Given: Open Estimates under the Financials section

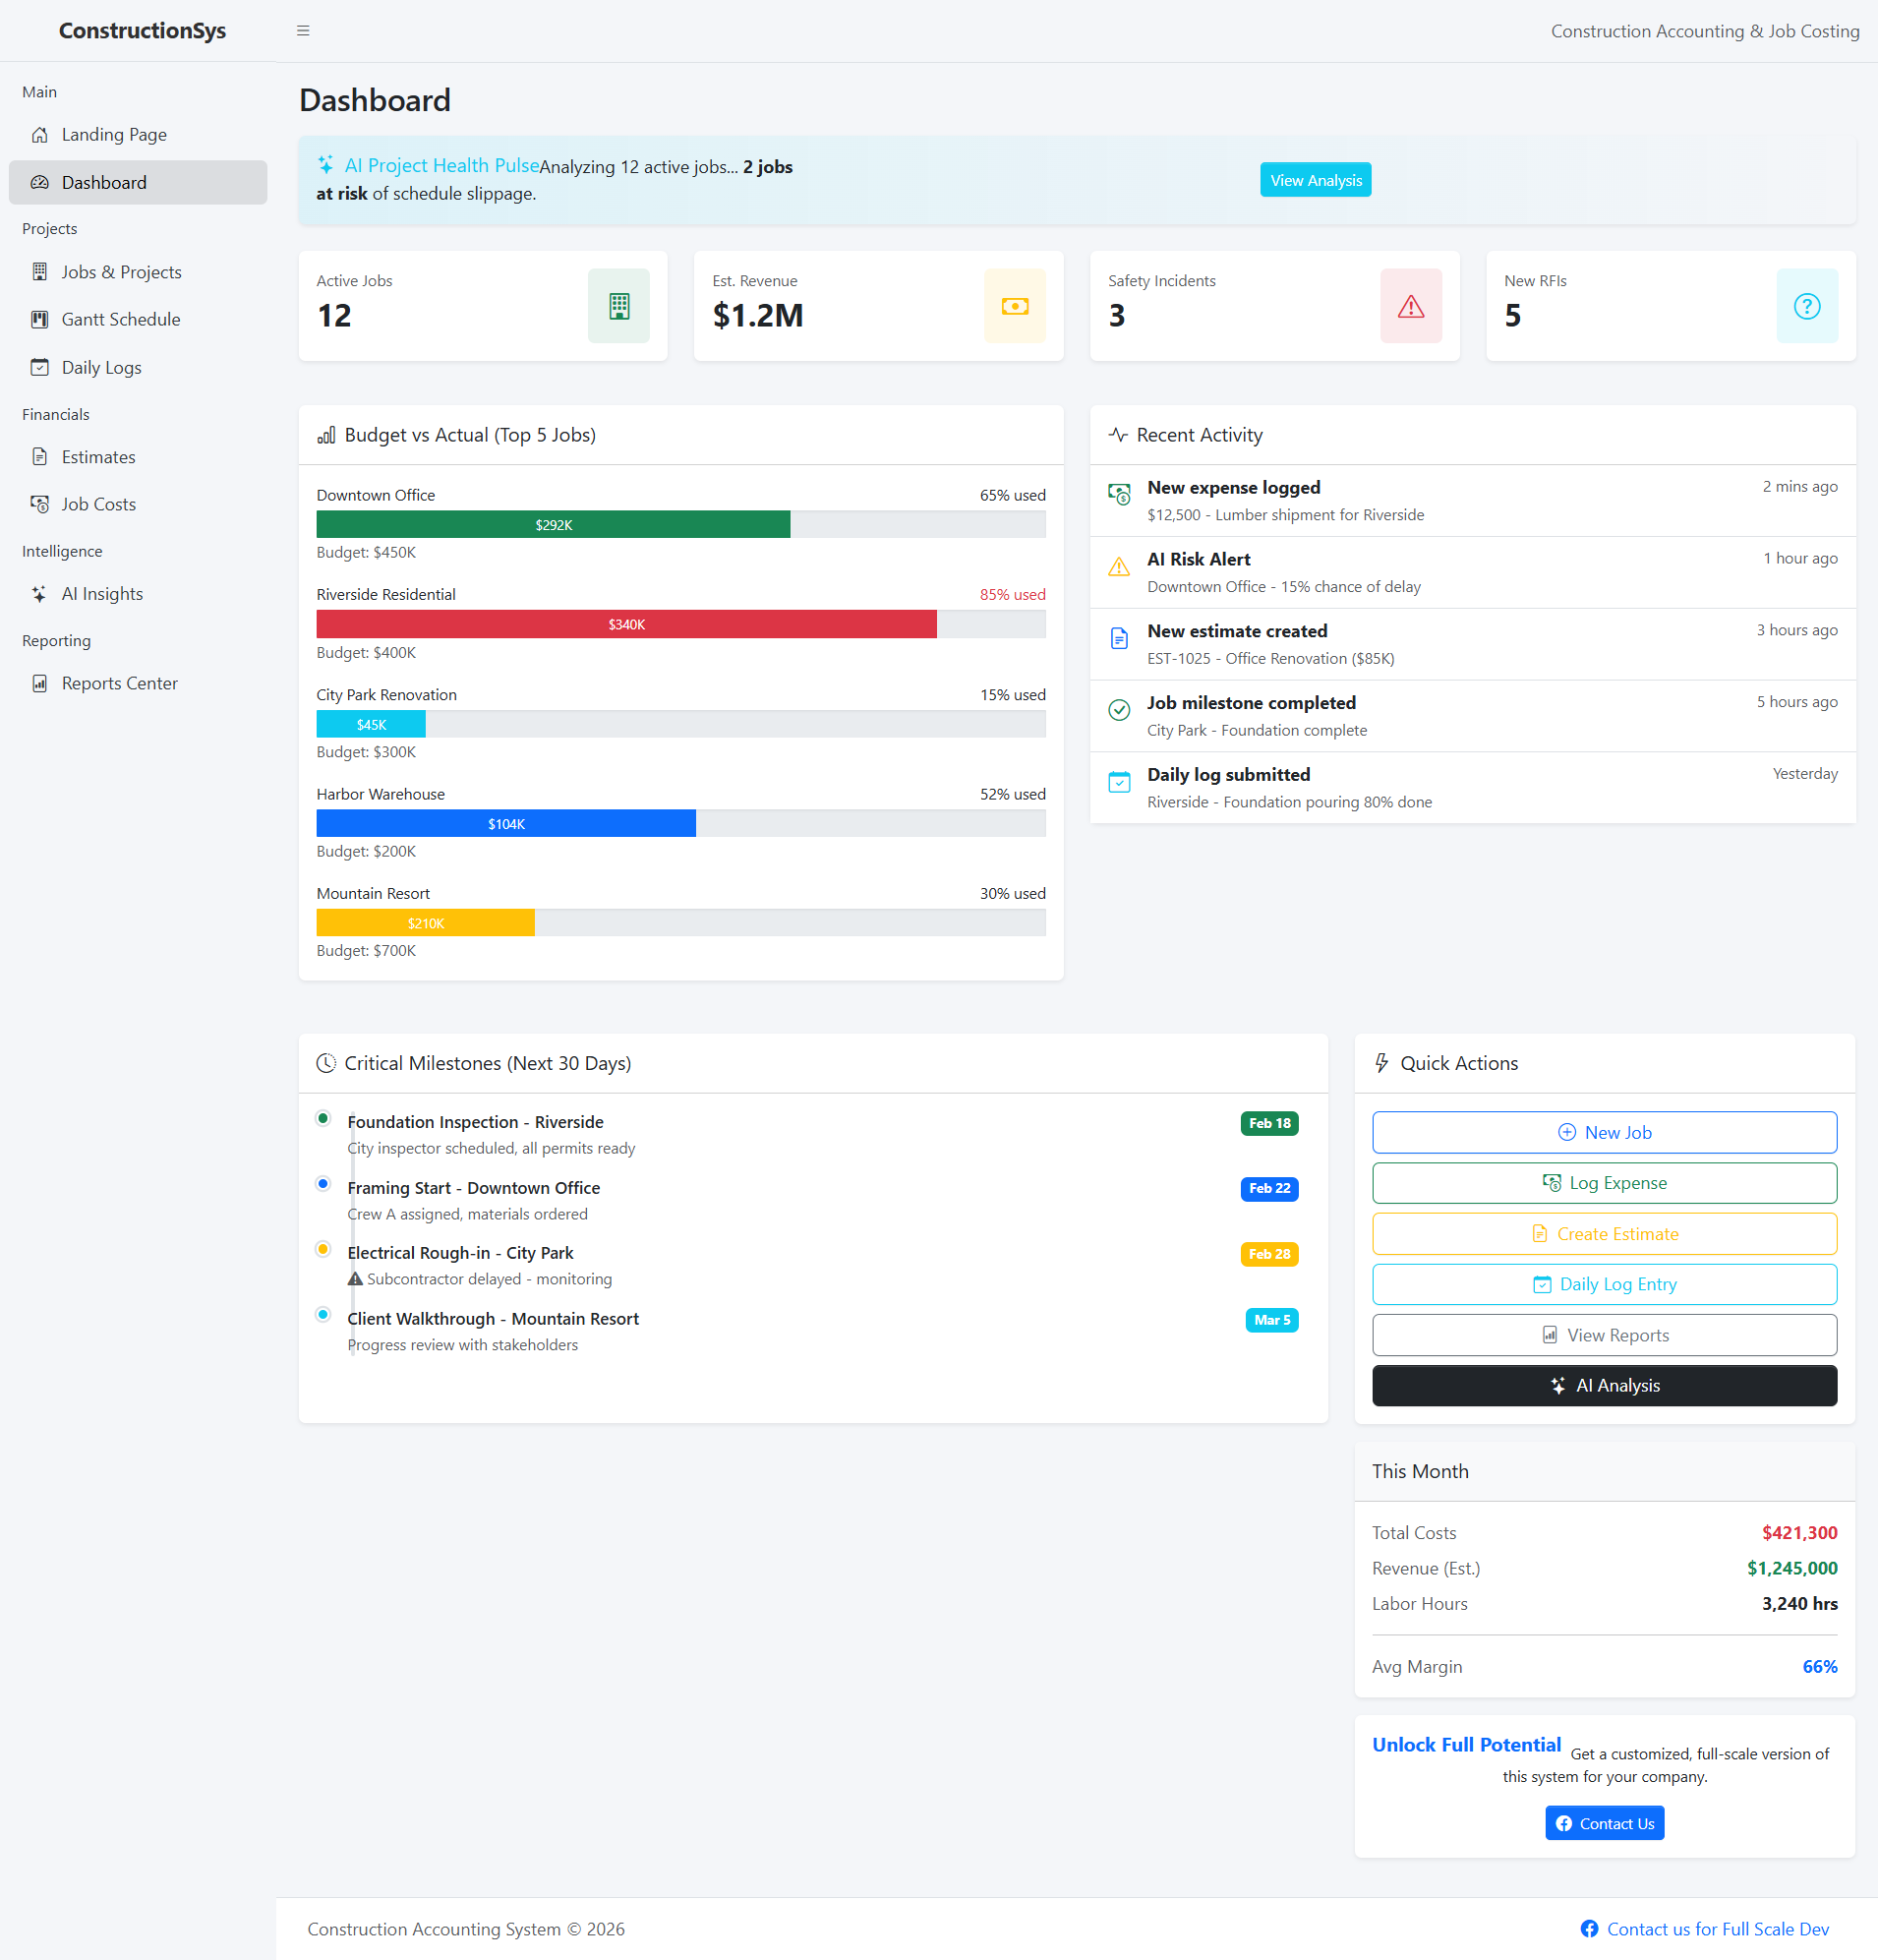Looking at the screenshot, I should pos(97,457).
